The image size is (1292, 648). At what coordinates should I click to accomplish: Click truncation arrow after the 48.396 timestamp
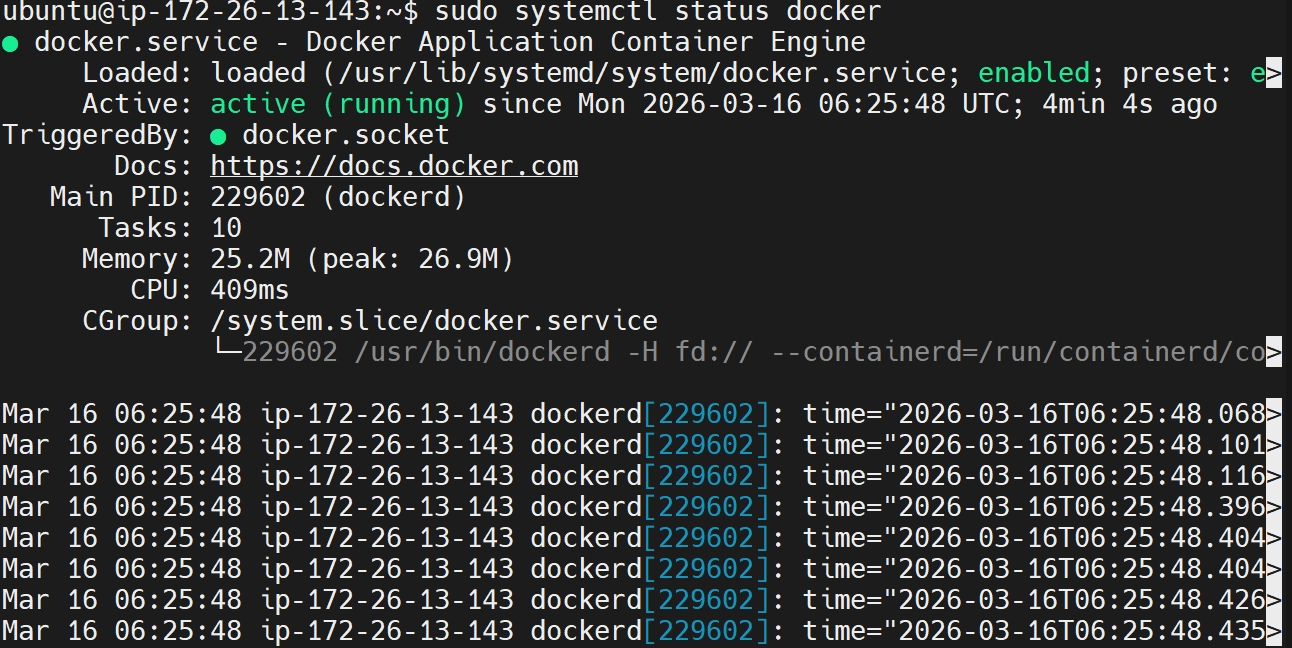(x=1273, y=507)
